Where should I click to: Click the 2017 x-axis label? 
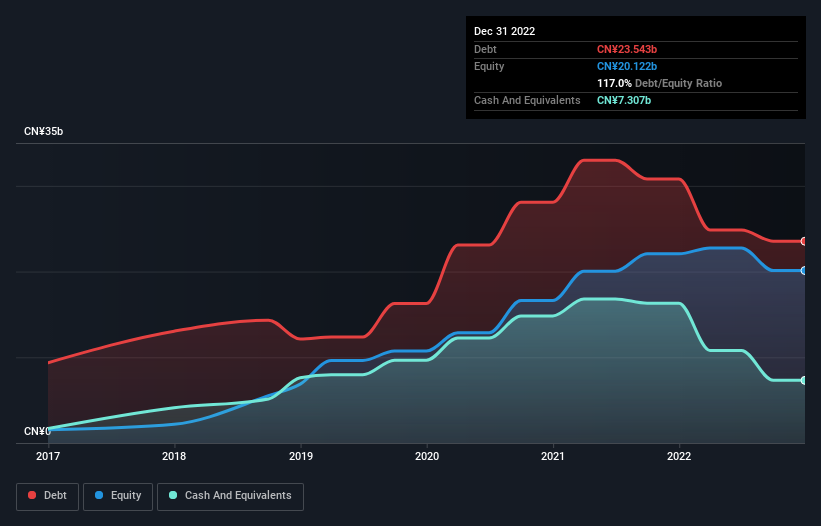point(48,456)
